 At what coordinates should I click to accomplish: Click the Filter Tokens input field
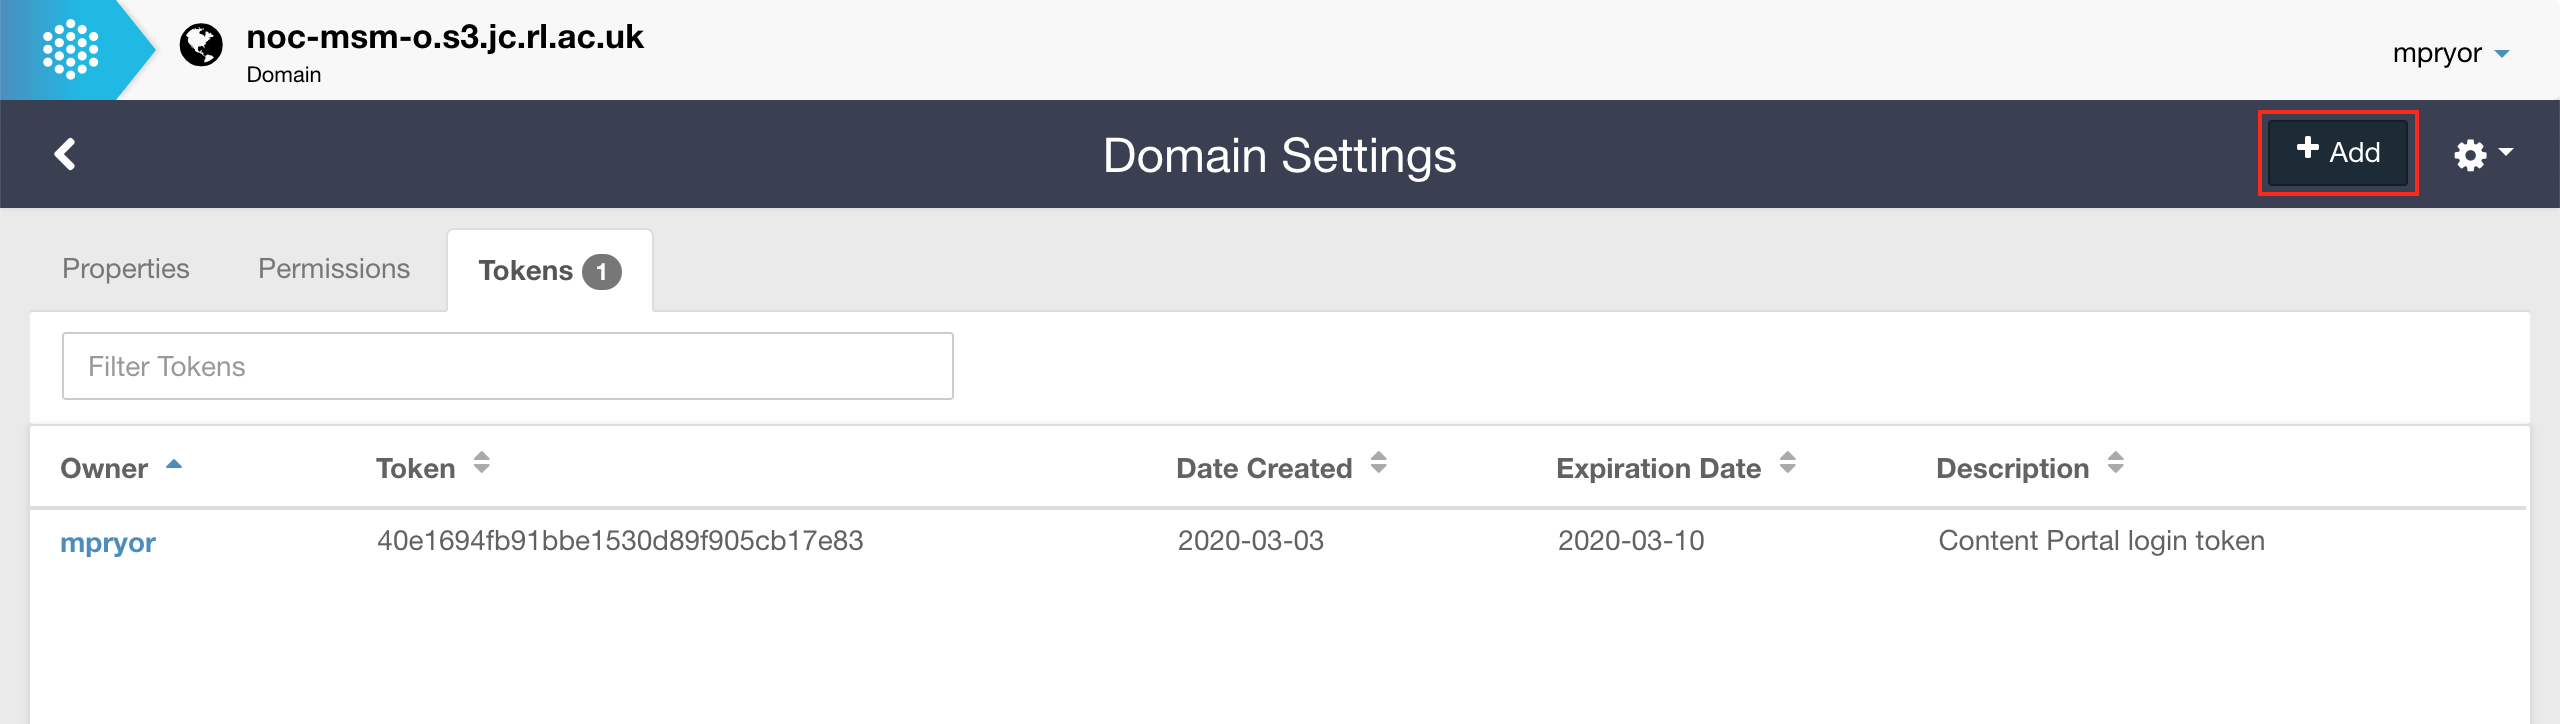(507, 366)
